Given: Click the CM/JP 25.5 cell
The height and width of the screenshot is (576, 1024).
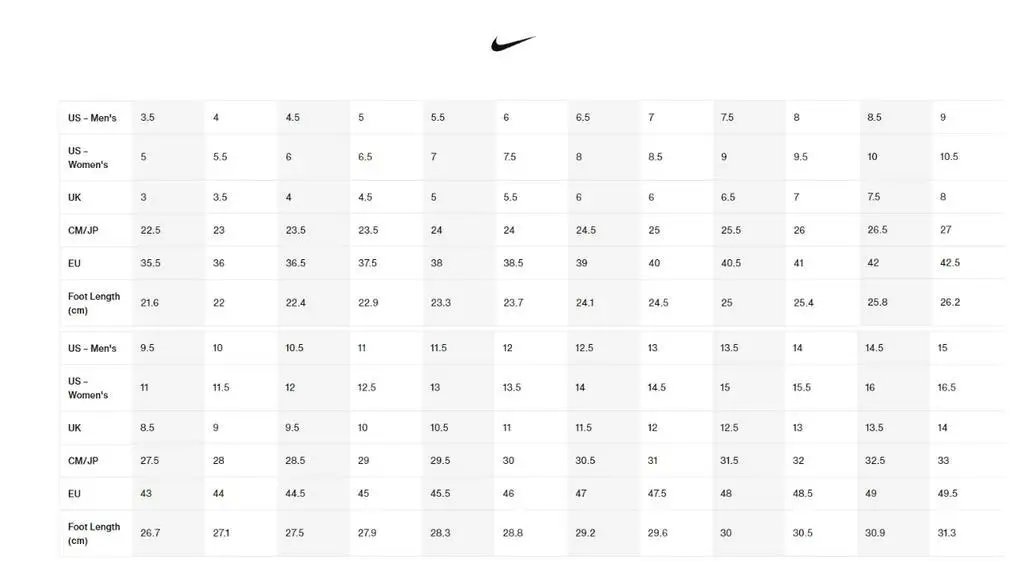Looking at the screenshot, I should click(x=731, y=230).
